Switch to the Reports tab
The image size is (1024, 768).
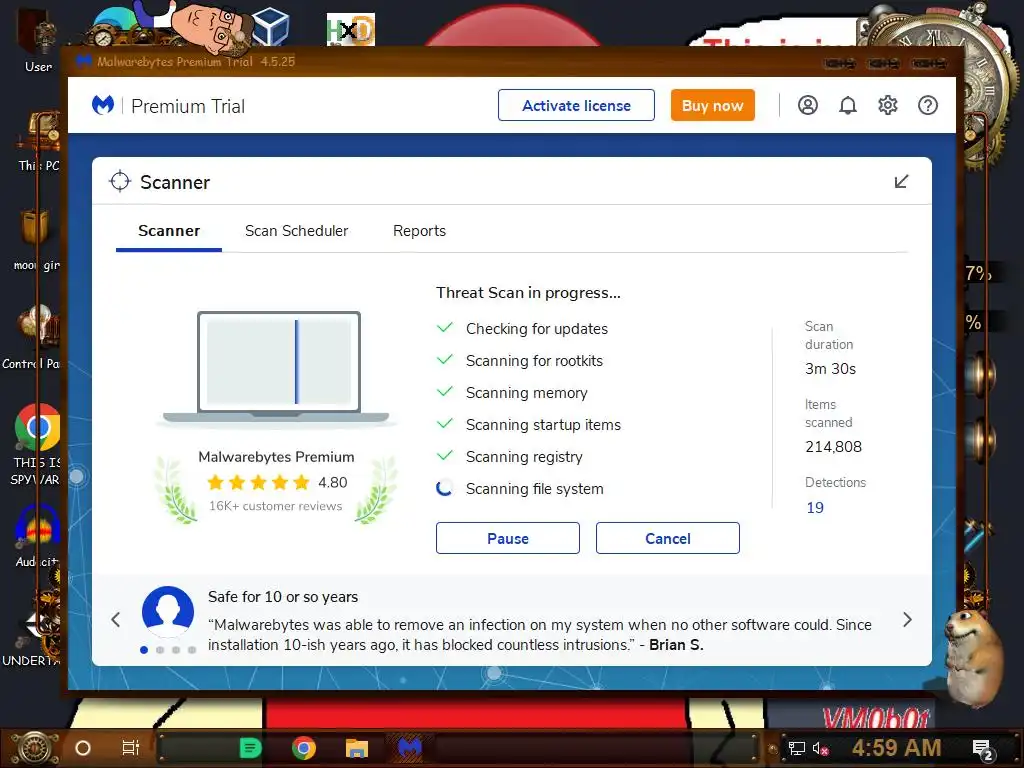[419, 231]
